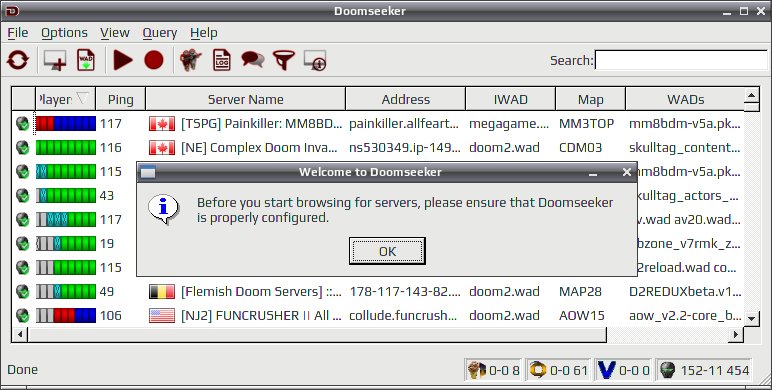Open the File menu
The image size is (772, 390).
[18, 33]
